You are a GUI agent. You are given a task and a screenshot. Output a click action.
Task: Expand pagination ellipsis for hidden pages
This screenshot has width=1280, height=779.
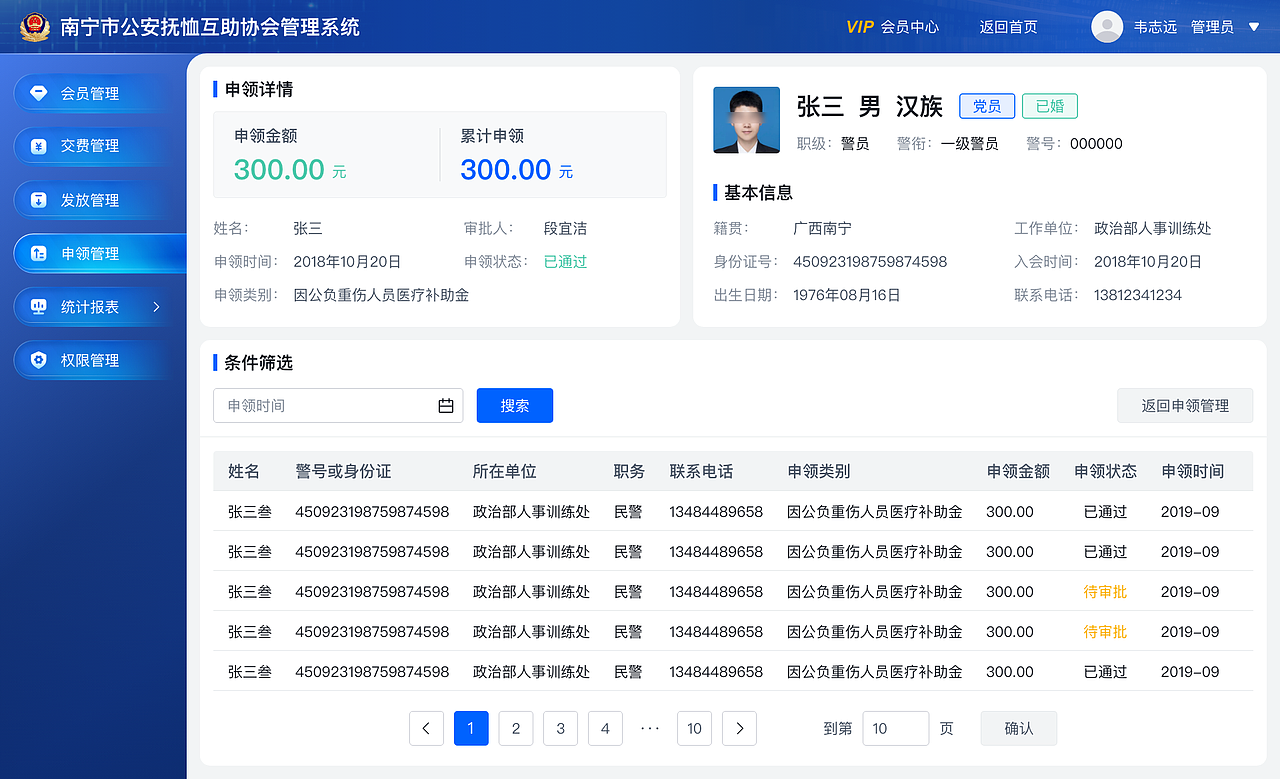point(650,728)
